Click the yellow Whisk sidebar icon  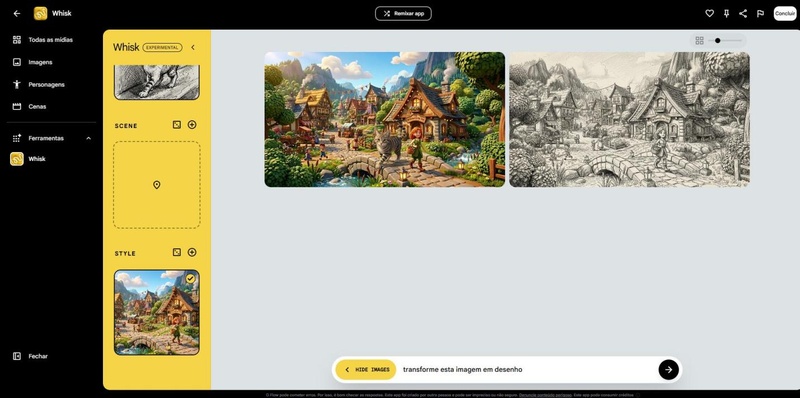[x=17, y=159]
